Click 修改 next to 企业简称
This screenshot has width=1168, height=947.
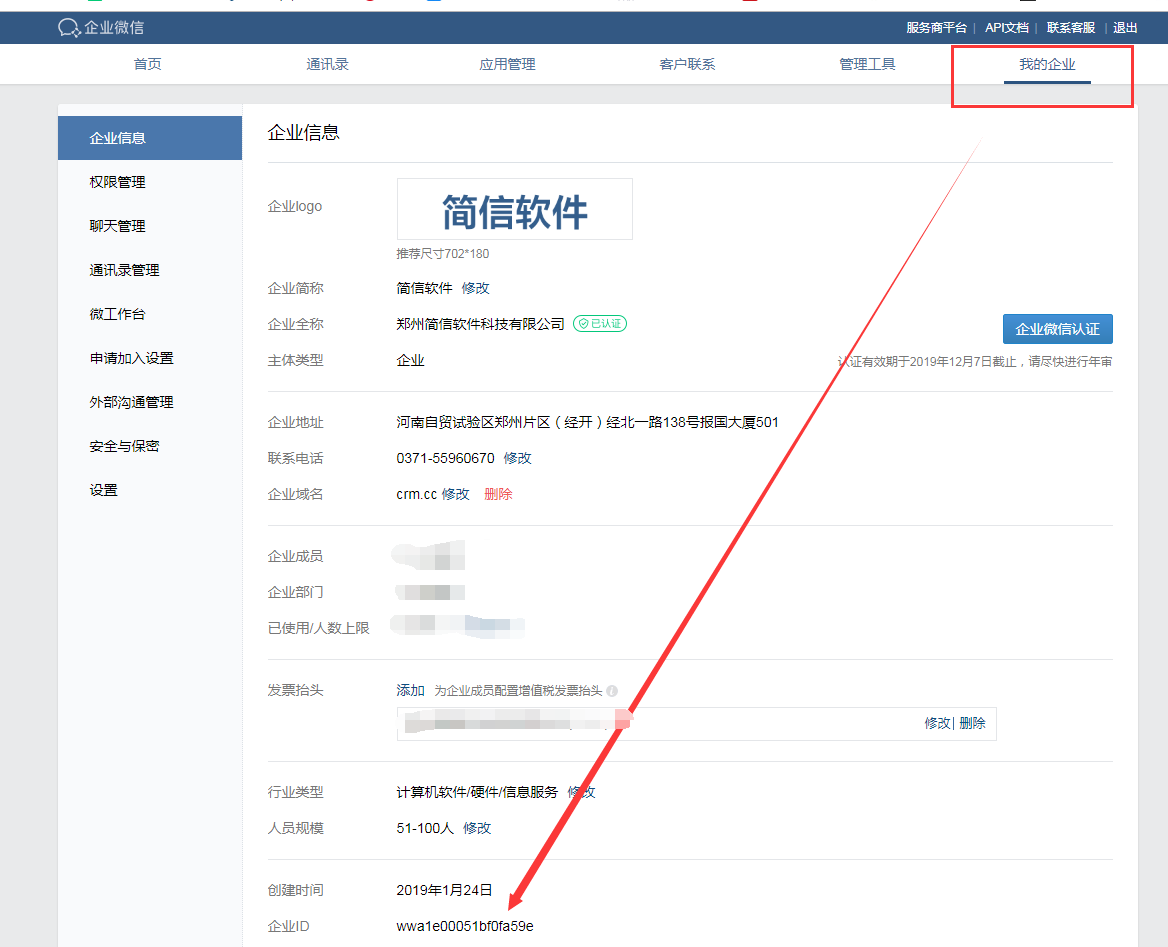(475, 288)
